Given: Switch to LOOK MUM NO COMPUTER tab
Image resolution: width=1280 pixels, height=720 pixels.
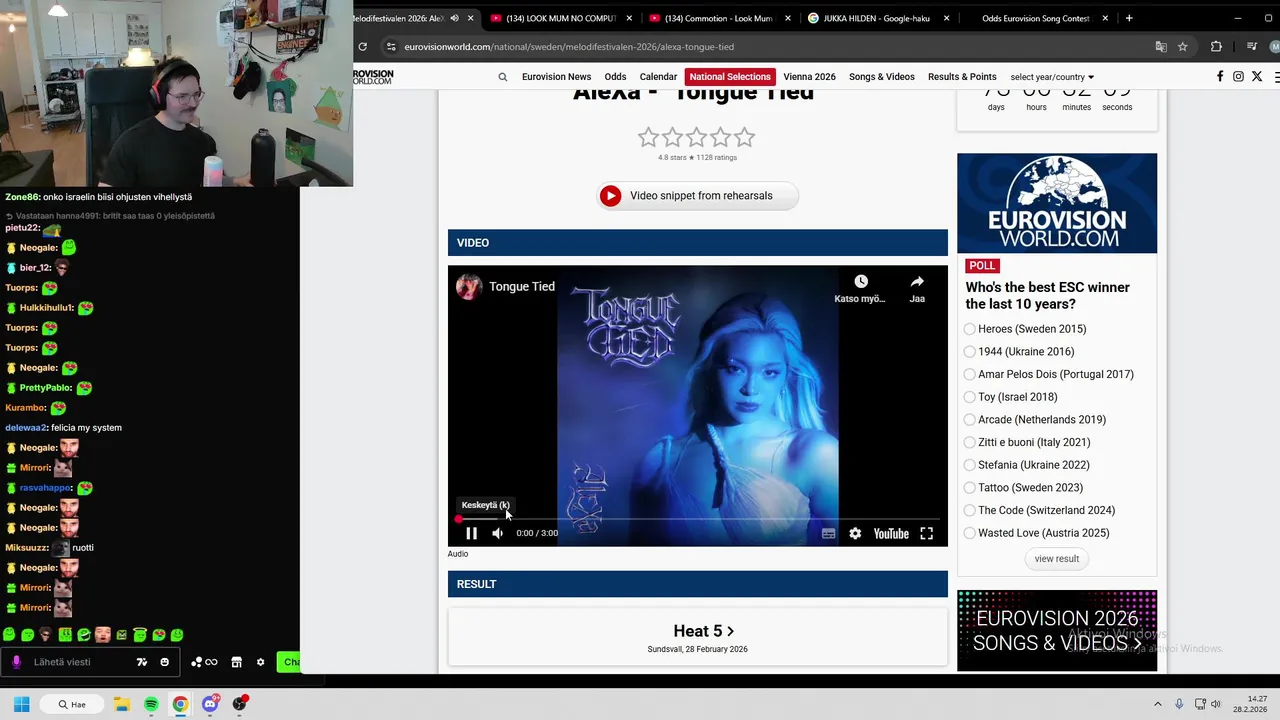Looking at the screenshot, I should [559, 18].
